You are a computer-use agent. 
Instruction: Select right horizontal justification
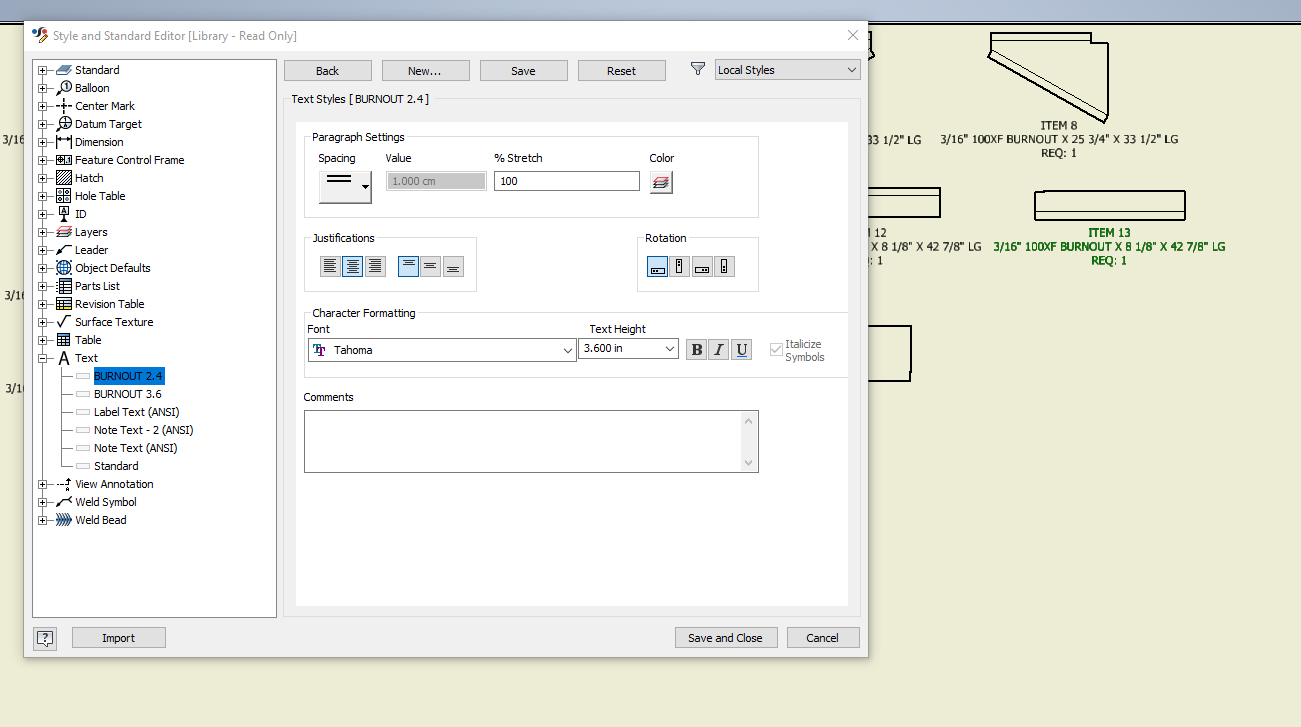(376, 266)
